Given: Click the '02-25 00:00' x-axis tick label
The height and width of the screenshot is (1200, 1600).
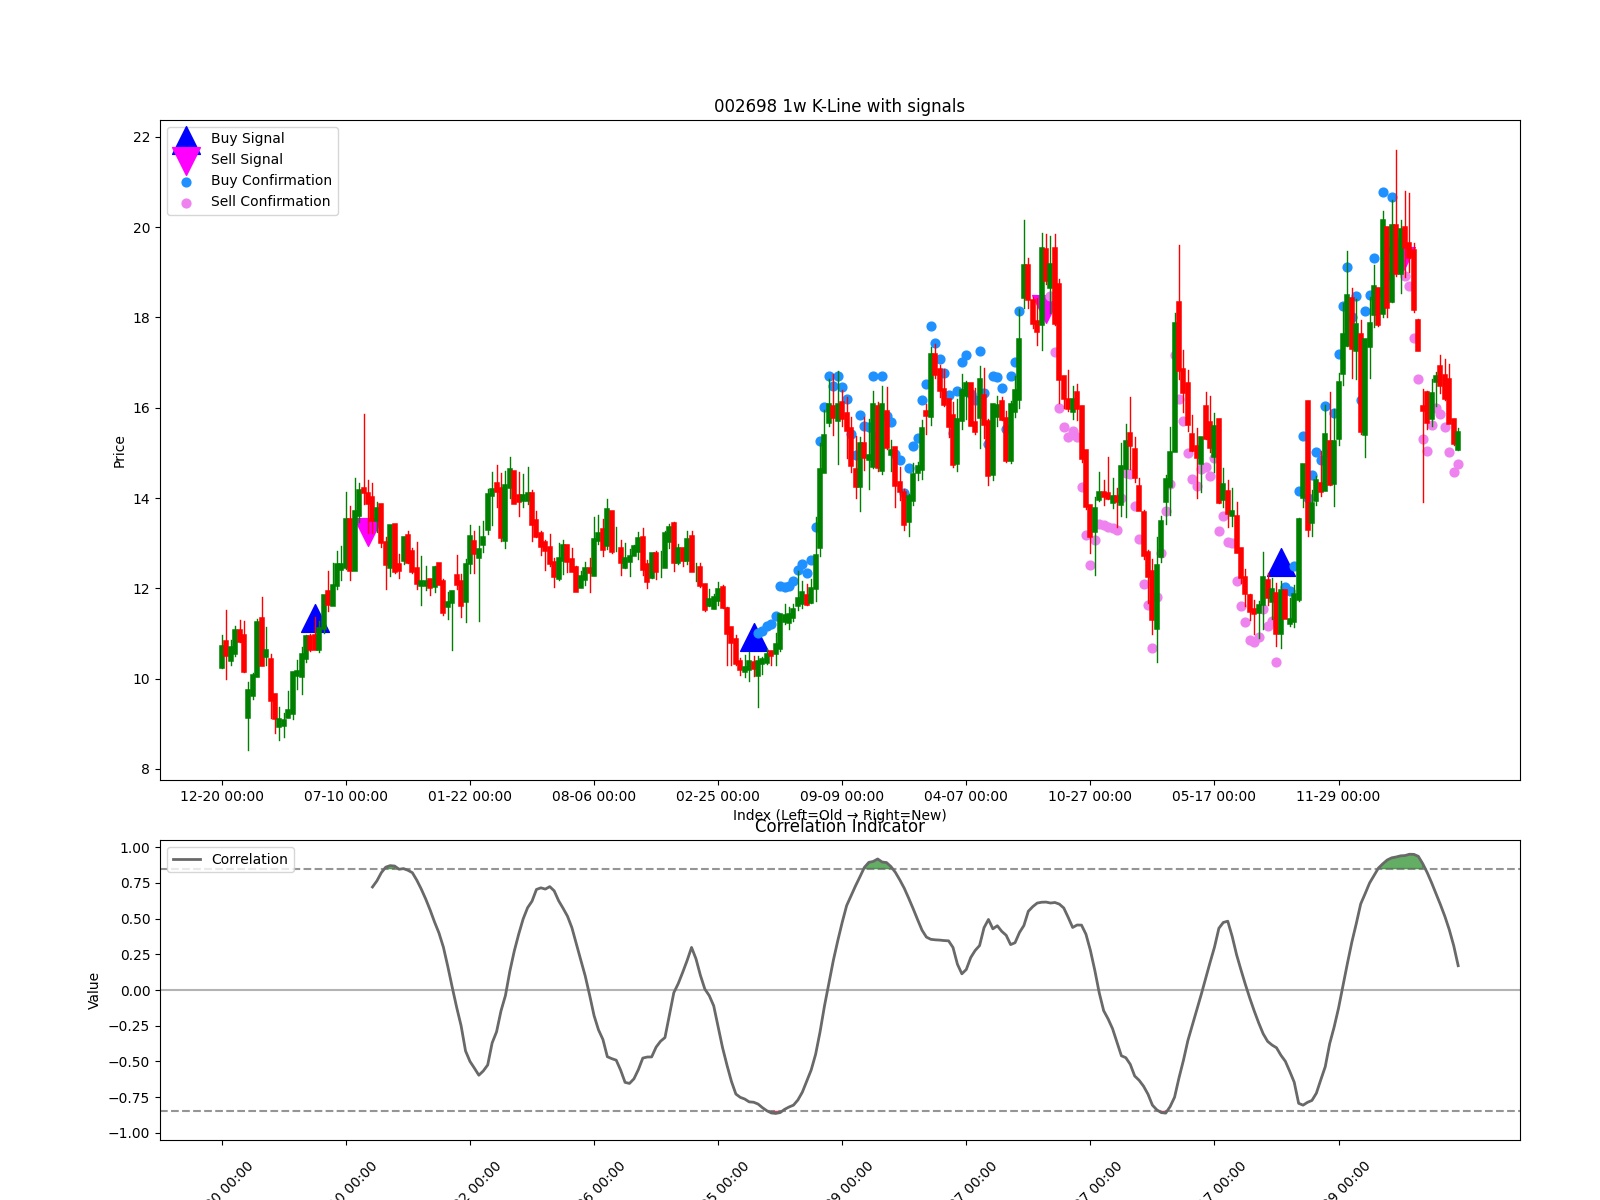Looking at the screenshot, I should (x=718, y=797).
